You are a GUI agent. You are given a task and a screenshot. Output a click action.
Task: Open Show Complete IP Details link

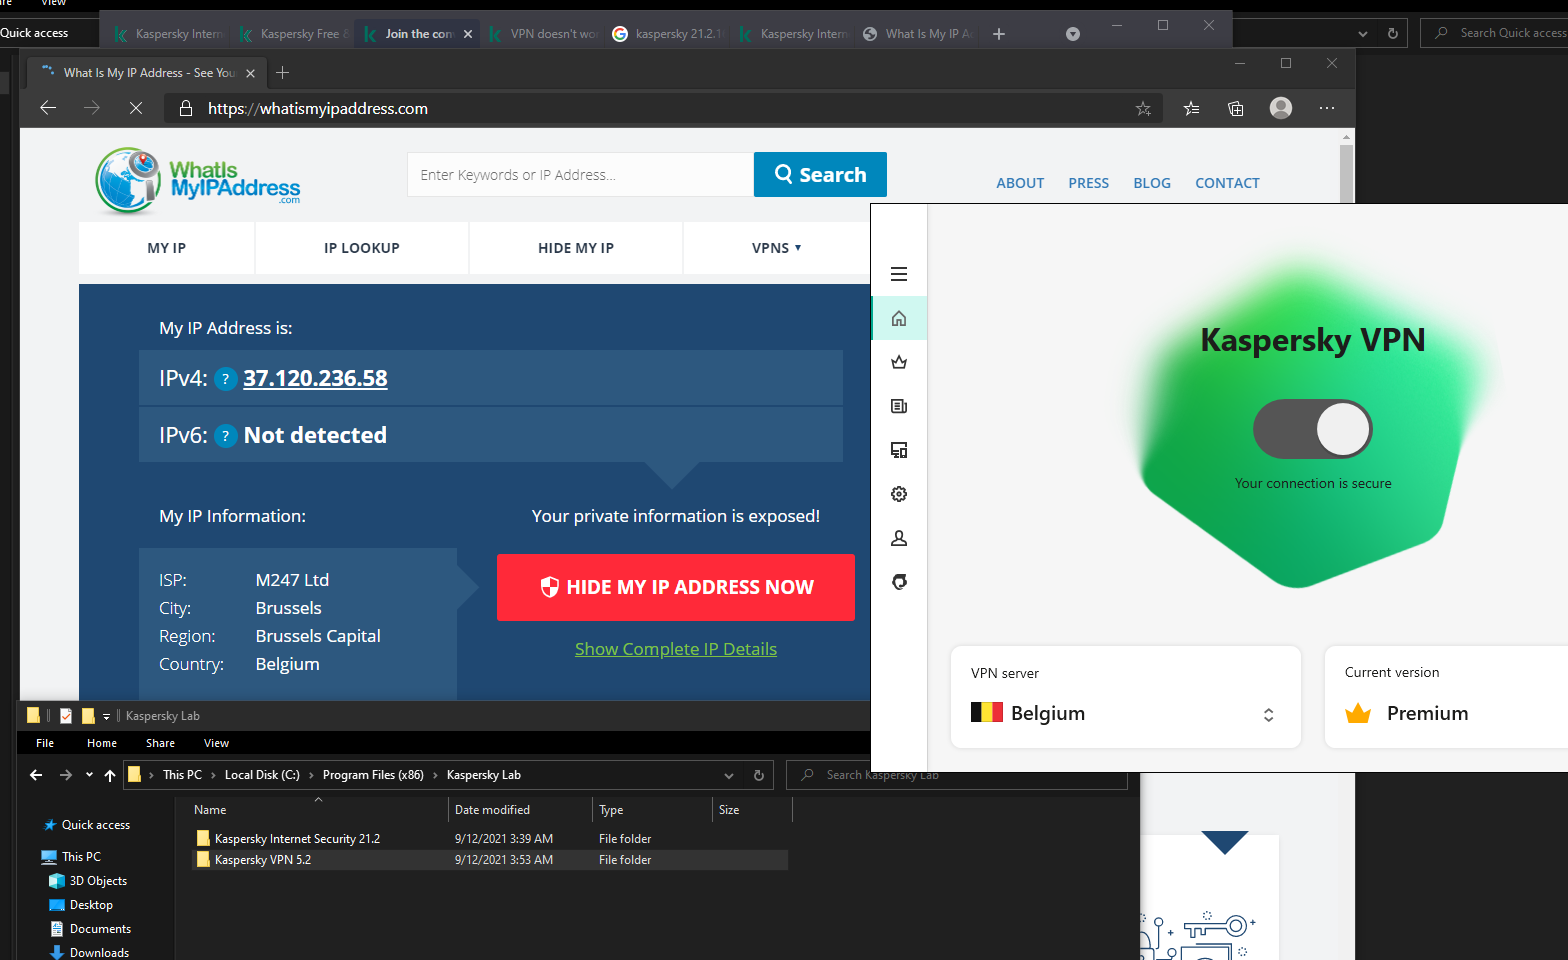(676, 649)
